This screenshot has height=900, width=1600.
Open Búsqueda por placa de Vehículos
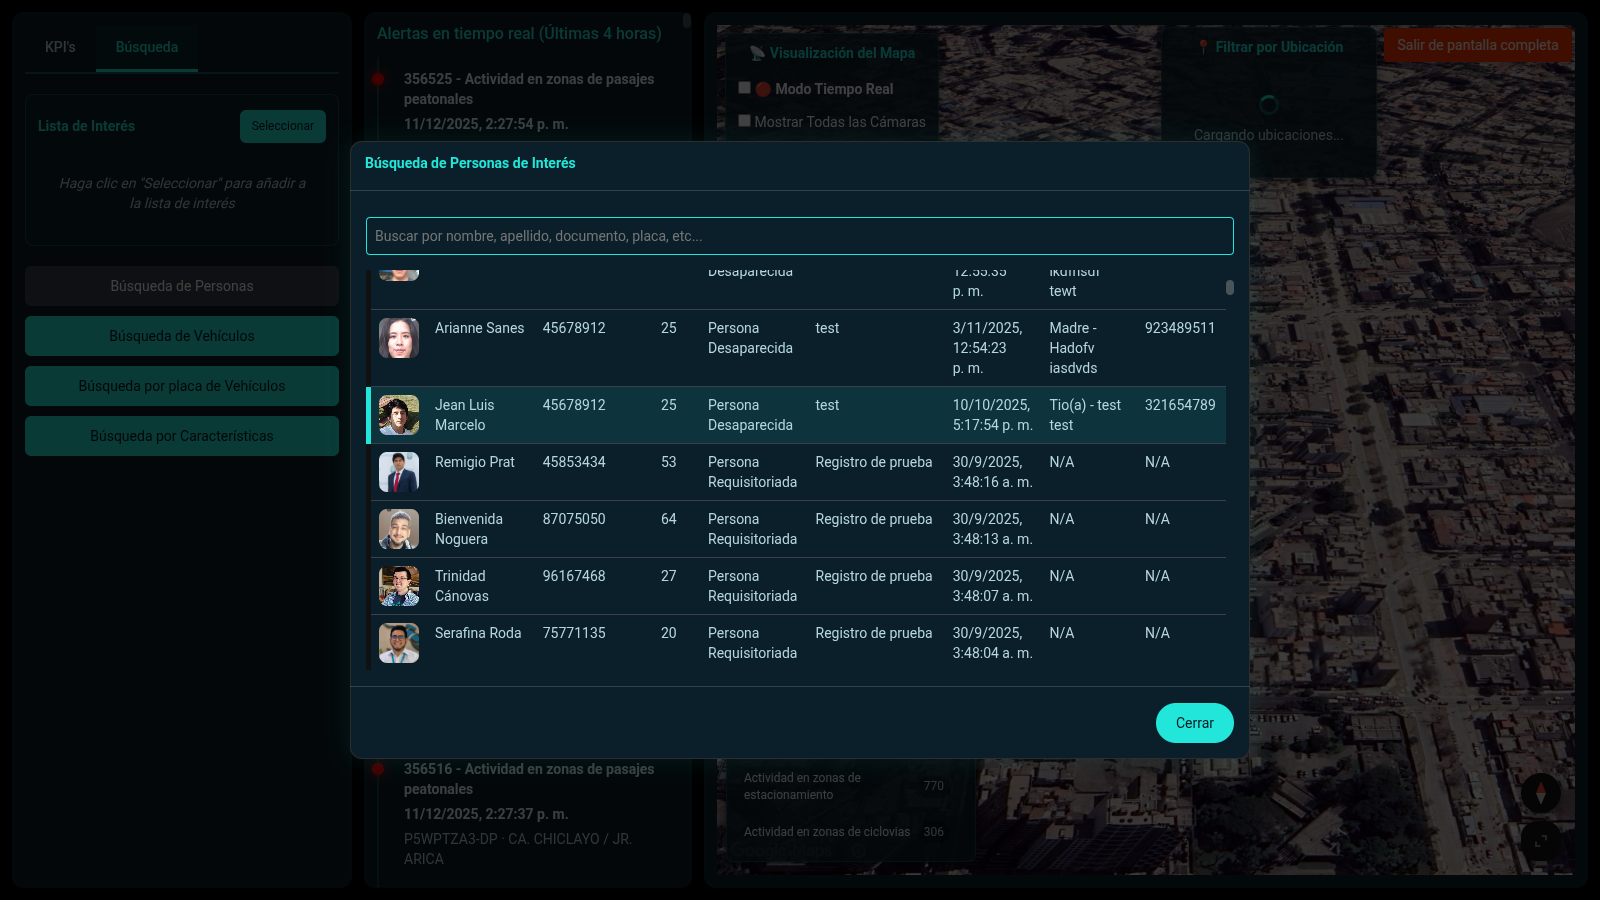click(182, 386)
